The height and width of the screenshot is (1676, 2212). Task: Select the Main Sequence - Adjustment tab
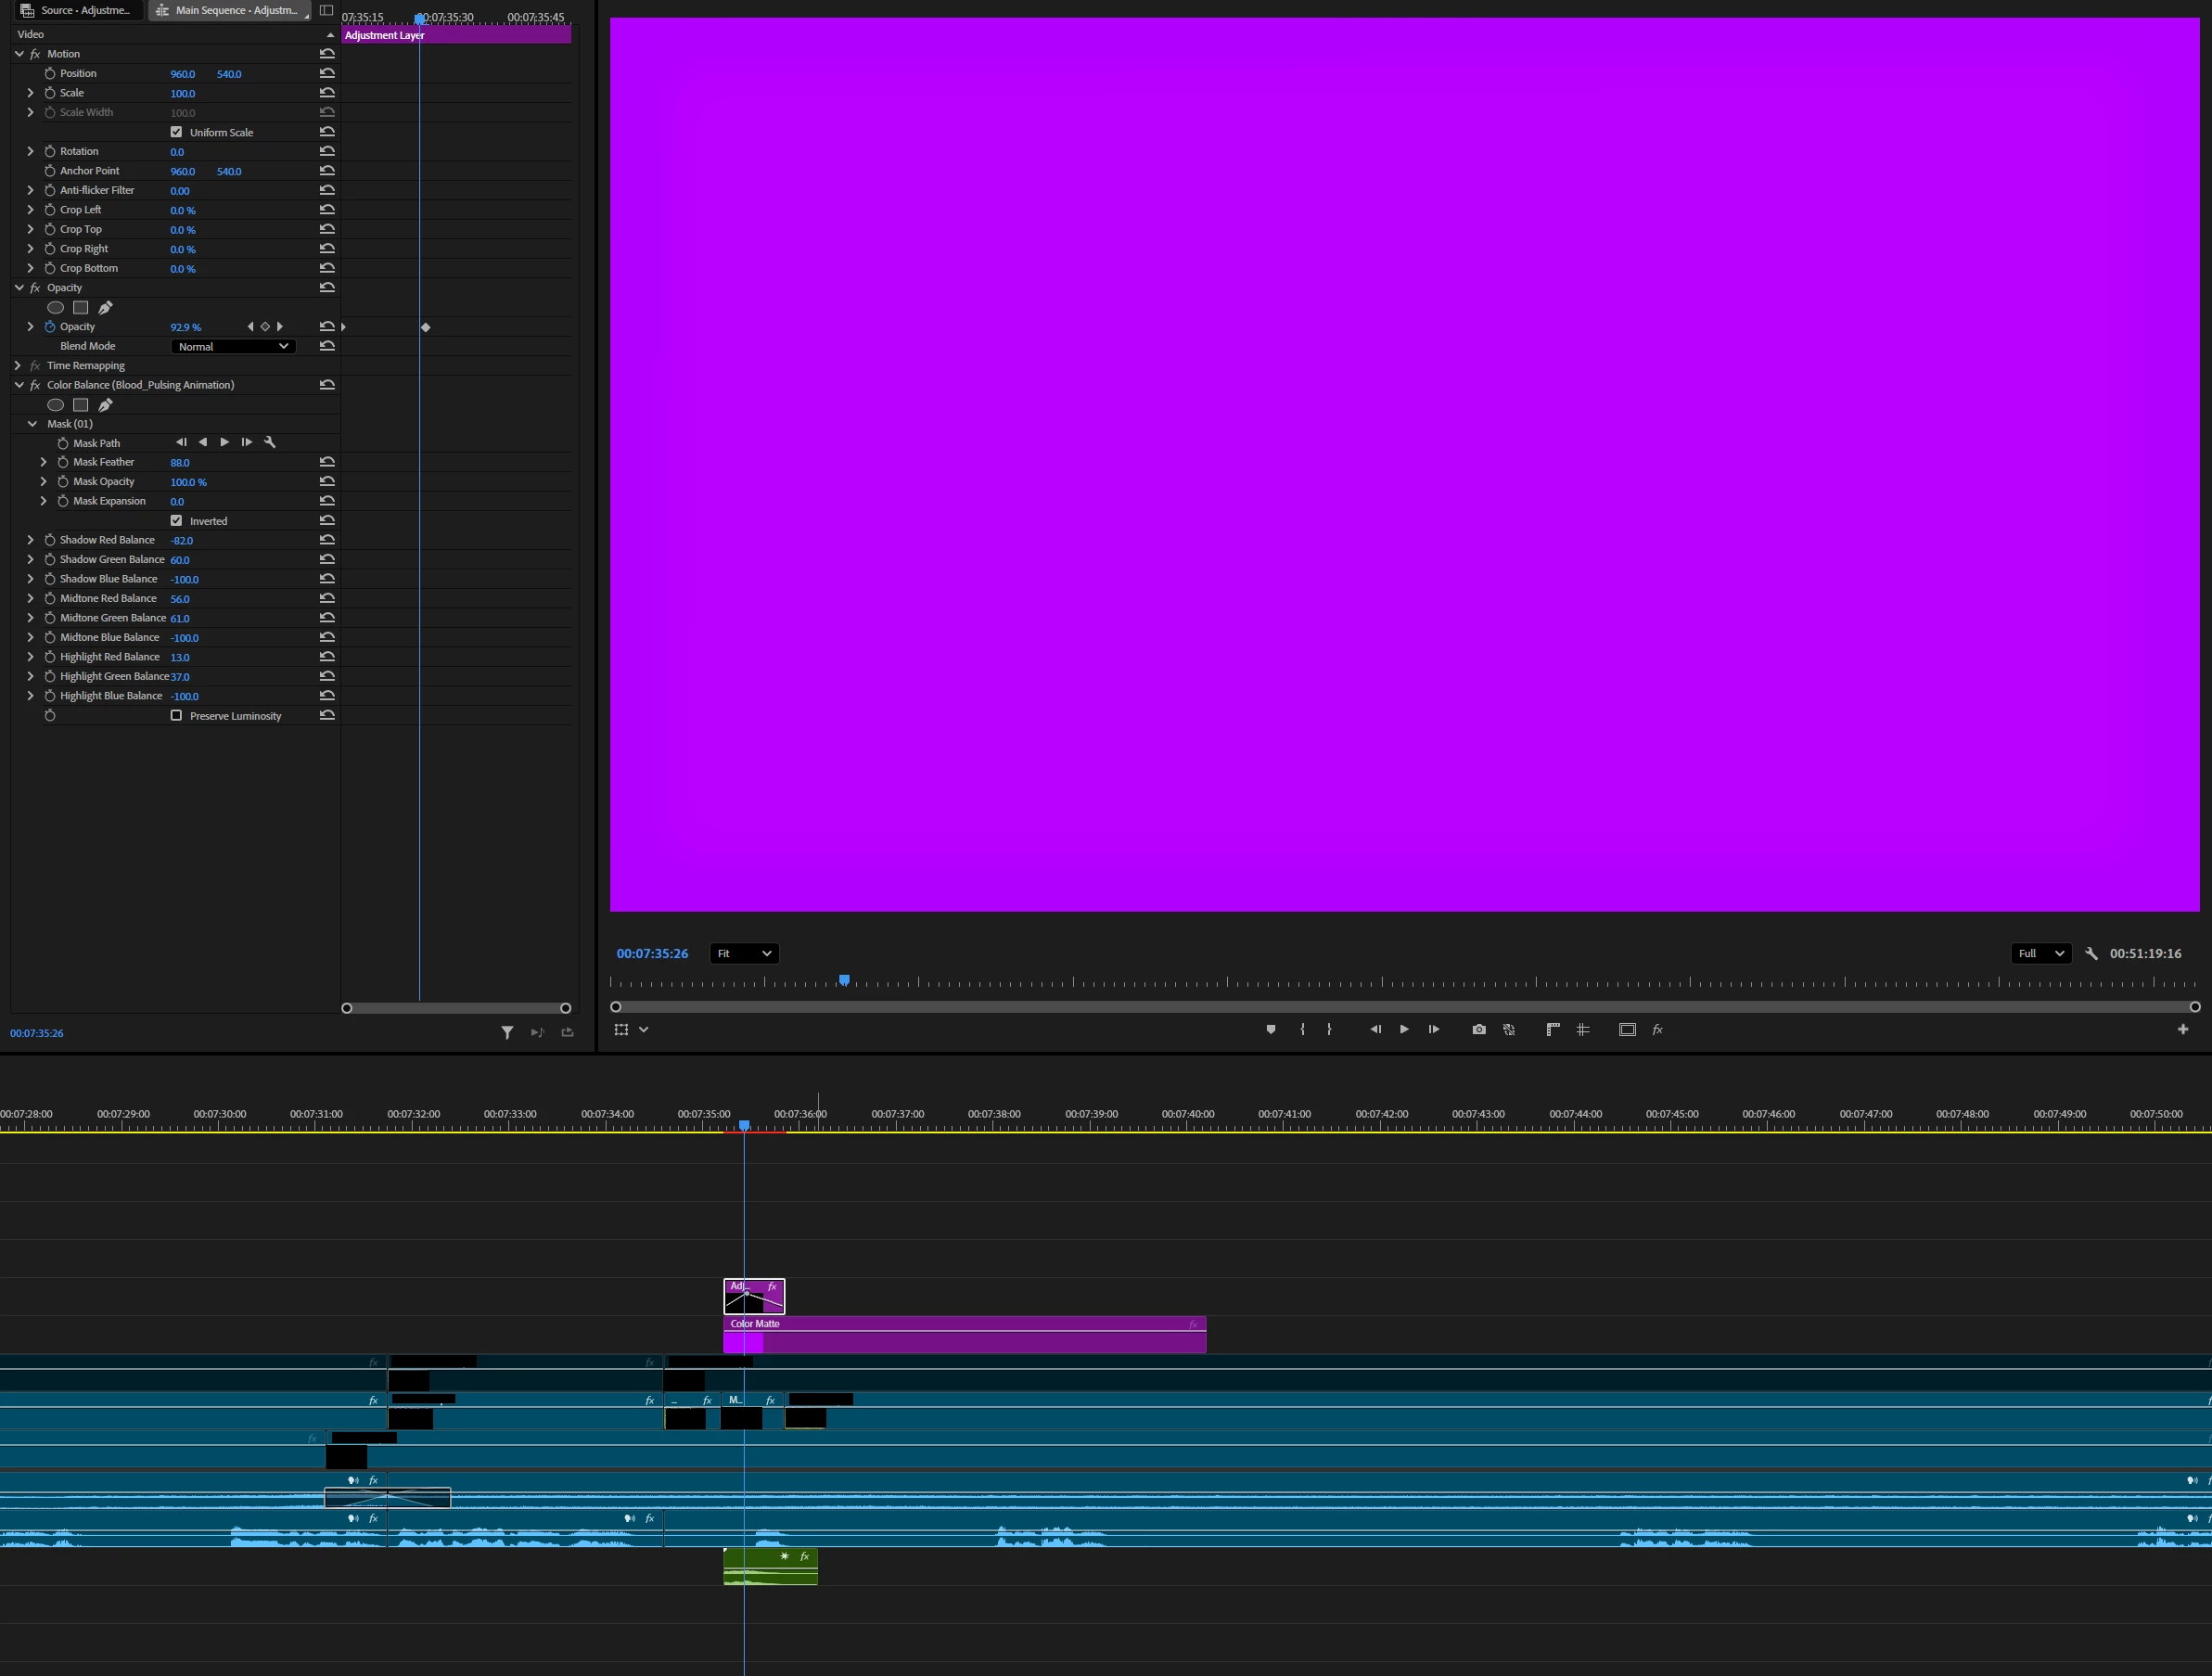[229, 10]
